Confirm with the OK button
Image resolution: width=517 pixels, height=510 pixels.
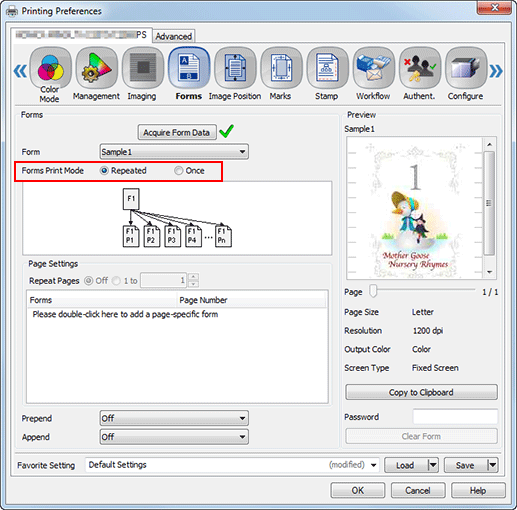click(358, 490)
